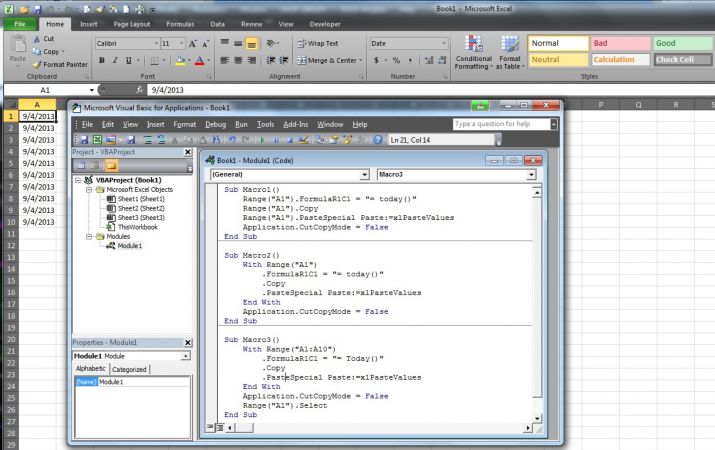Viewport: 715px width, 450px height.
Task: Click the code window vertical scrollbar down arrow
Action: [x=537, y=418]
